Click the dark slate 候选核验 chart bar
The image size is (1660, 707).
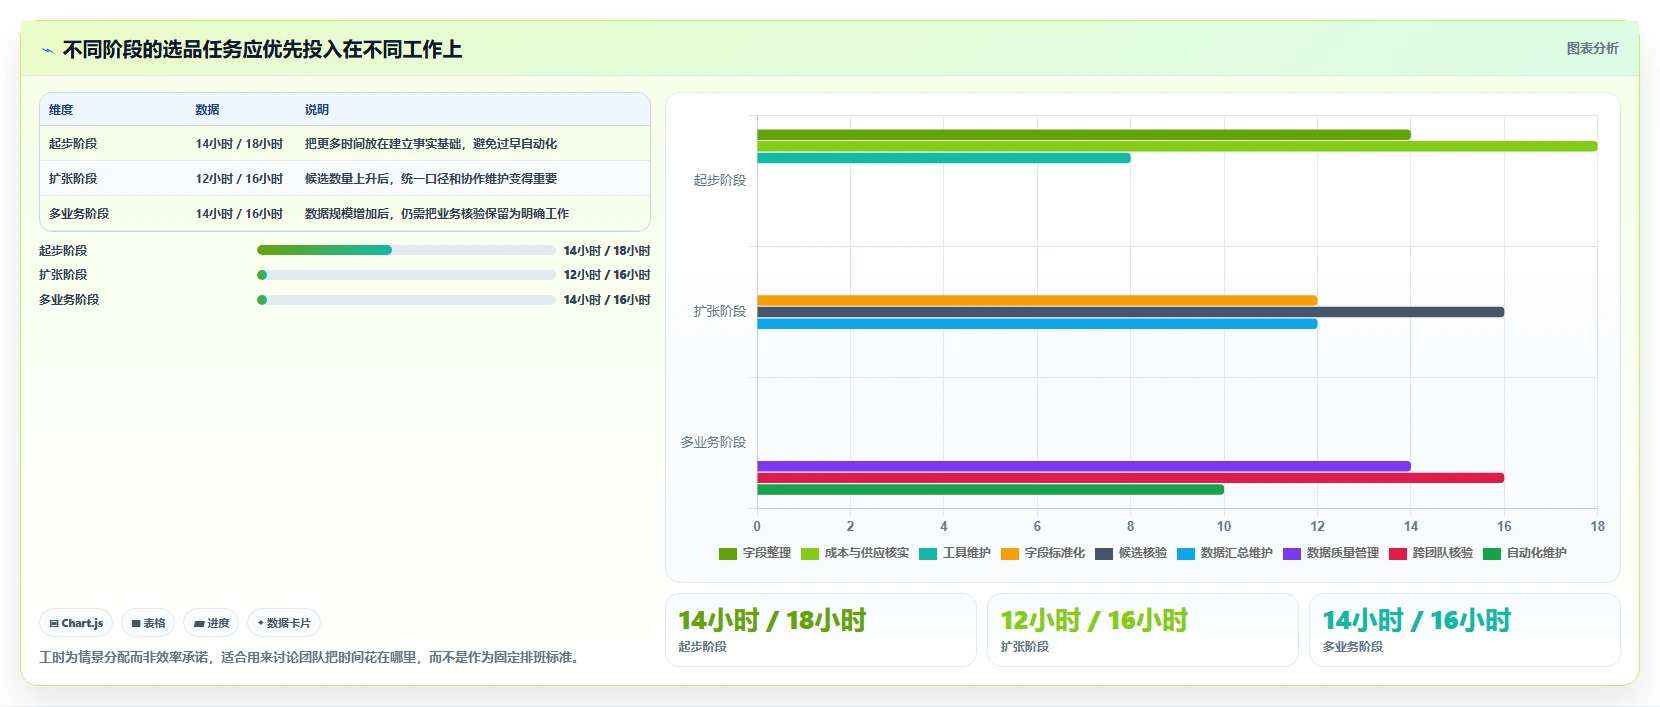coord(1130,312)
